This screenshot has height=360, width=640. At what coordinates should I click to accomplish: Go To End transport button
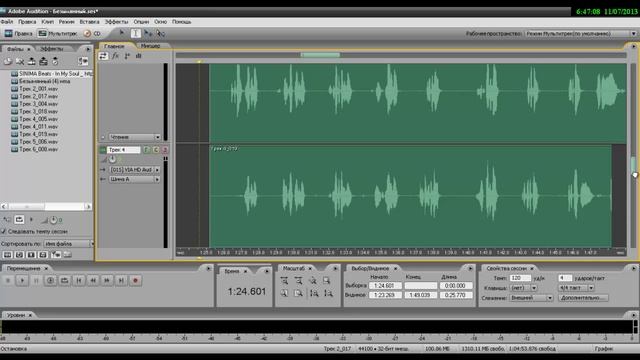pyautogui.click(x=121, y=280)
